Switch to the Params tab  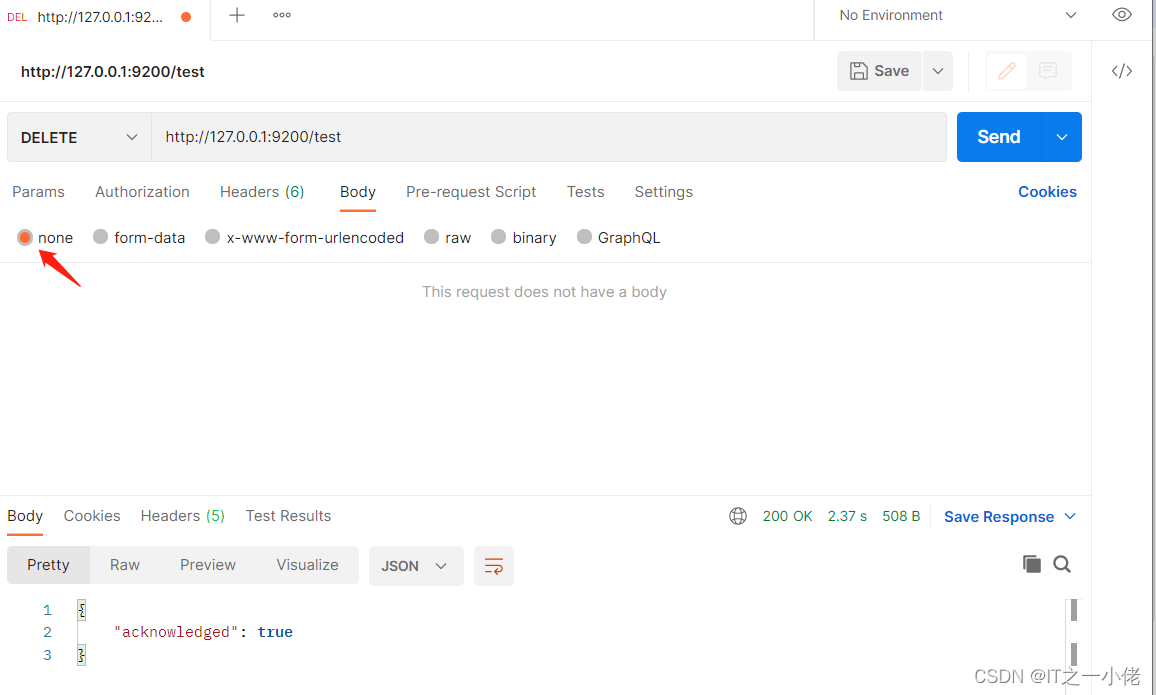pyautogui.click(x=38, y=192)
